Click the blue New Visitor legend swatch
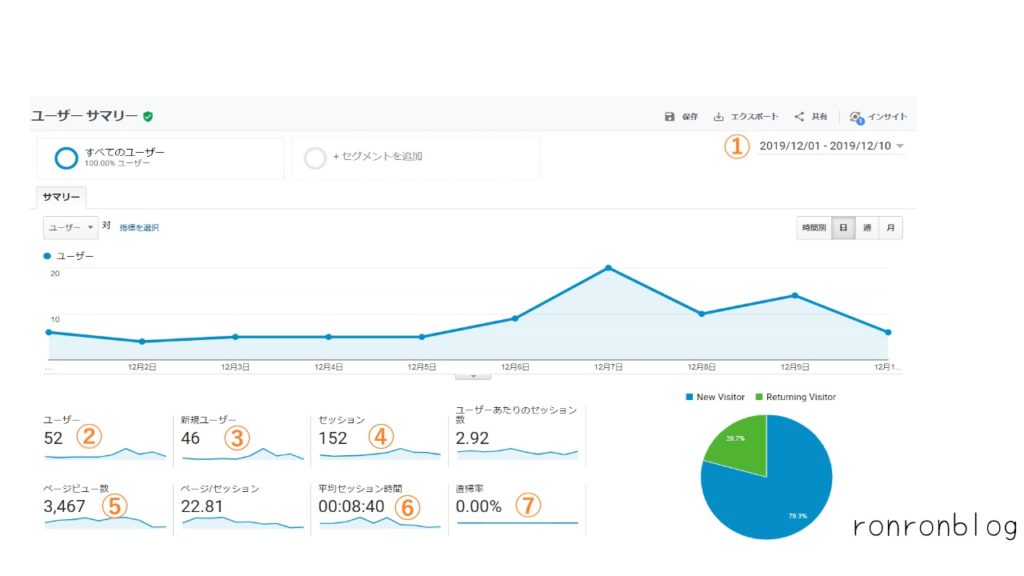Screen dimensions: 1024x576 tap(689, 397)
